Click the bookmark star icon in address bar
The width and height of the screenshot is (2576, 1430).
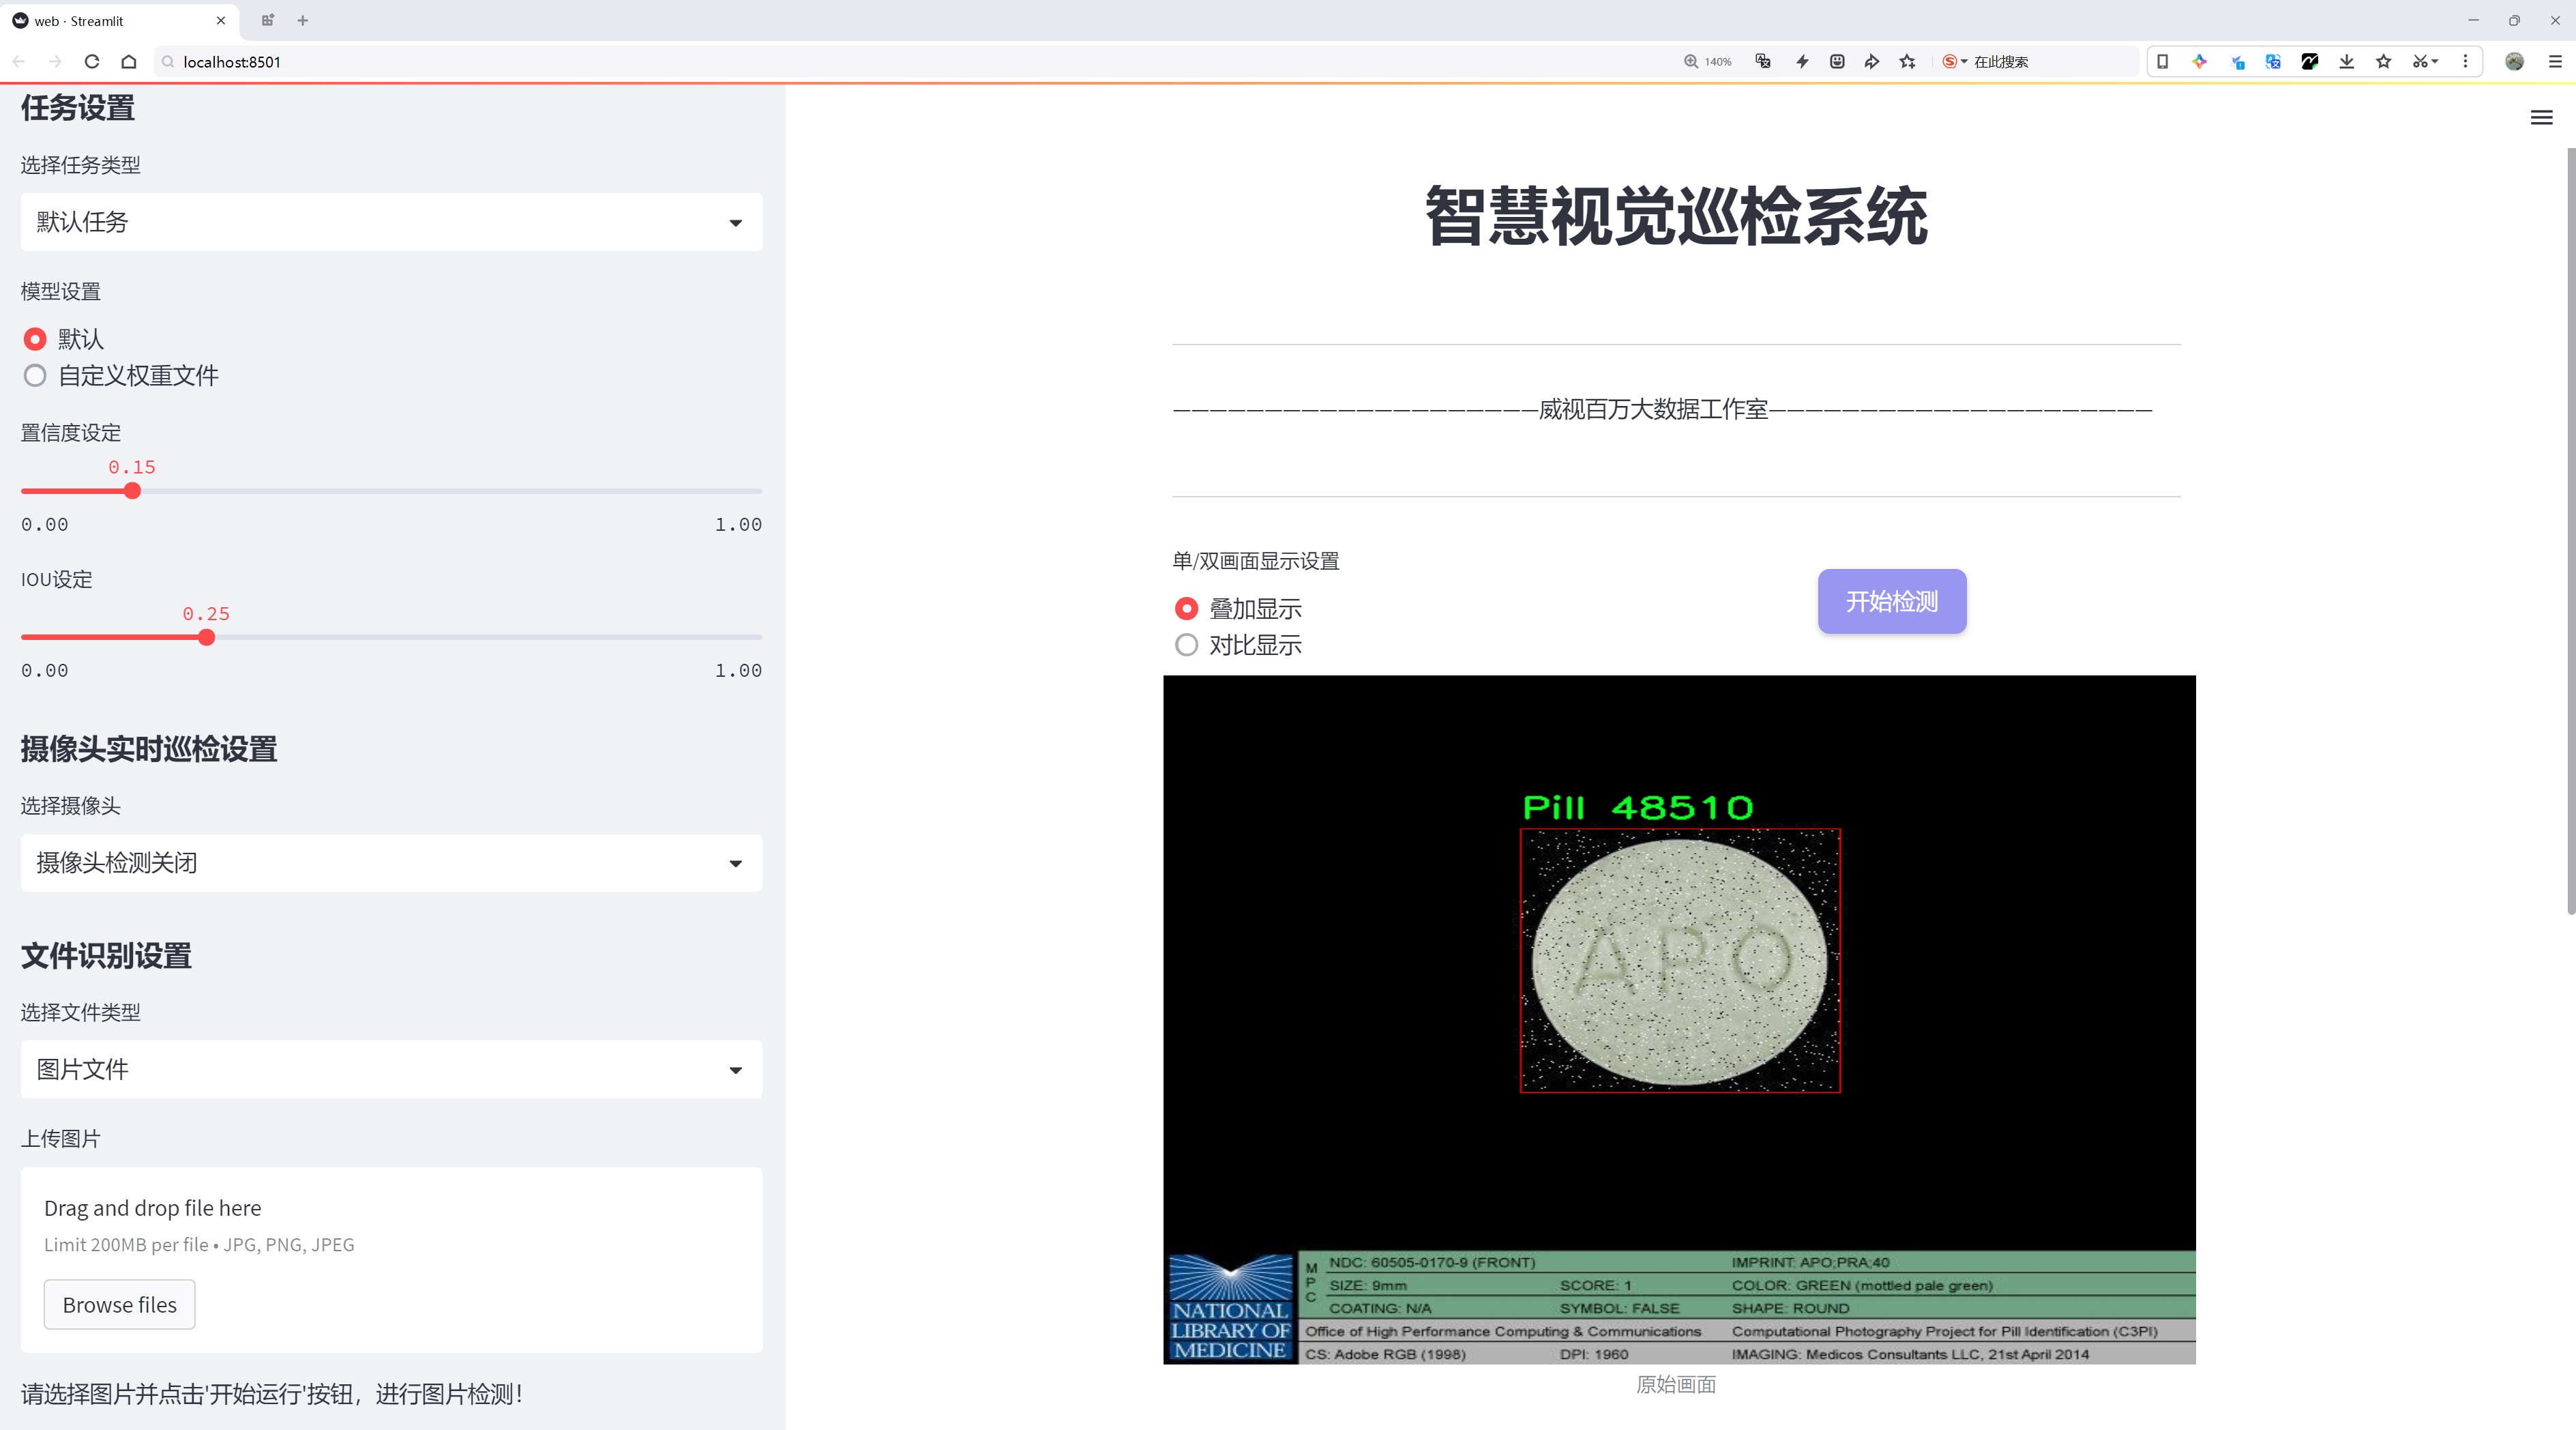pos(1908,62)
